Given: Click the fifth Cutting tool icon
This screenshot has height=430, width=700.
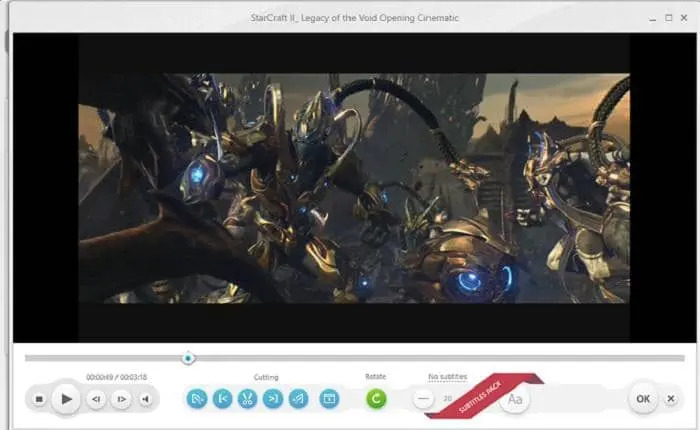Looking at the screenshot, I should pos(298,398).
